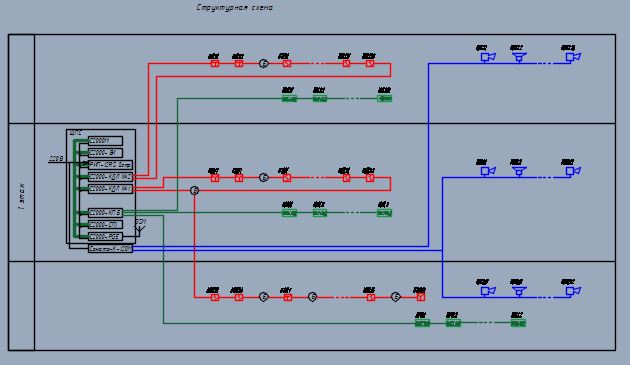Select the С2000-КПБ block
Screen dimensions: 630x365
pos(105,213)
